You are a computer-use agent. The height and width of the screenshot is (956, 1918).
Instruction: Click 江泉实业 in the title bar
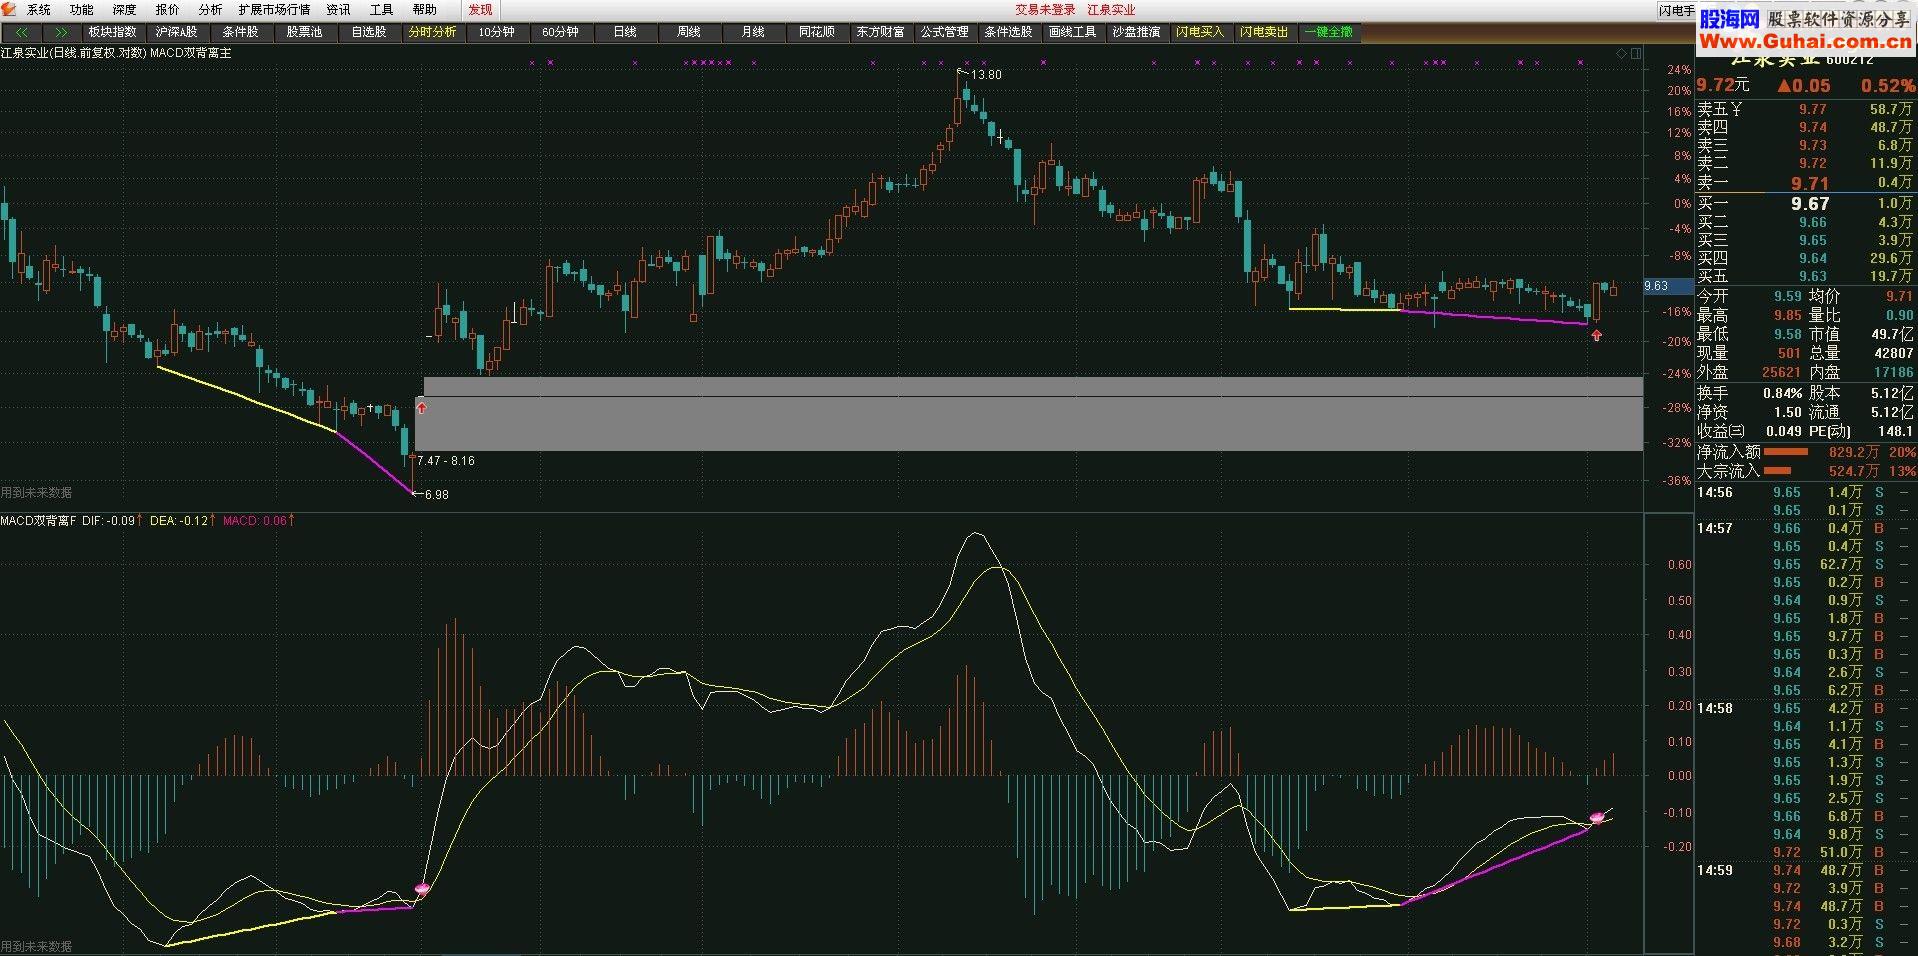coord(1111,10)
